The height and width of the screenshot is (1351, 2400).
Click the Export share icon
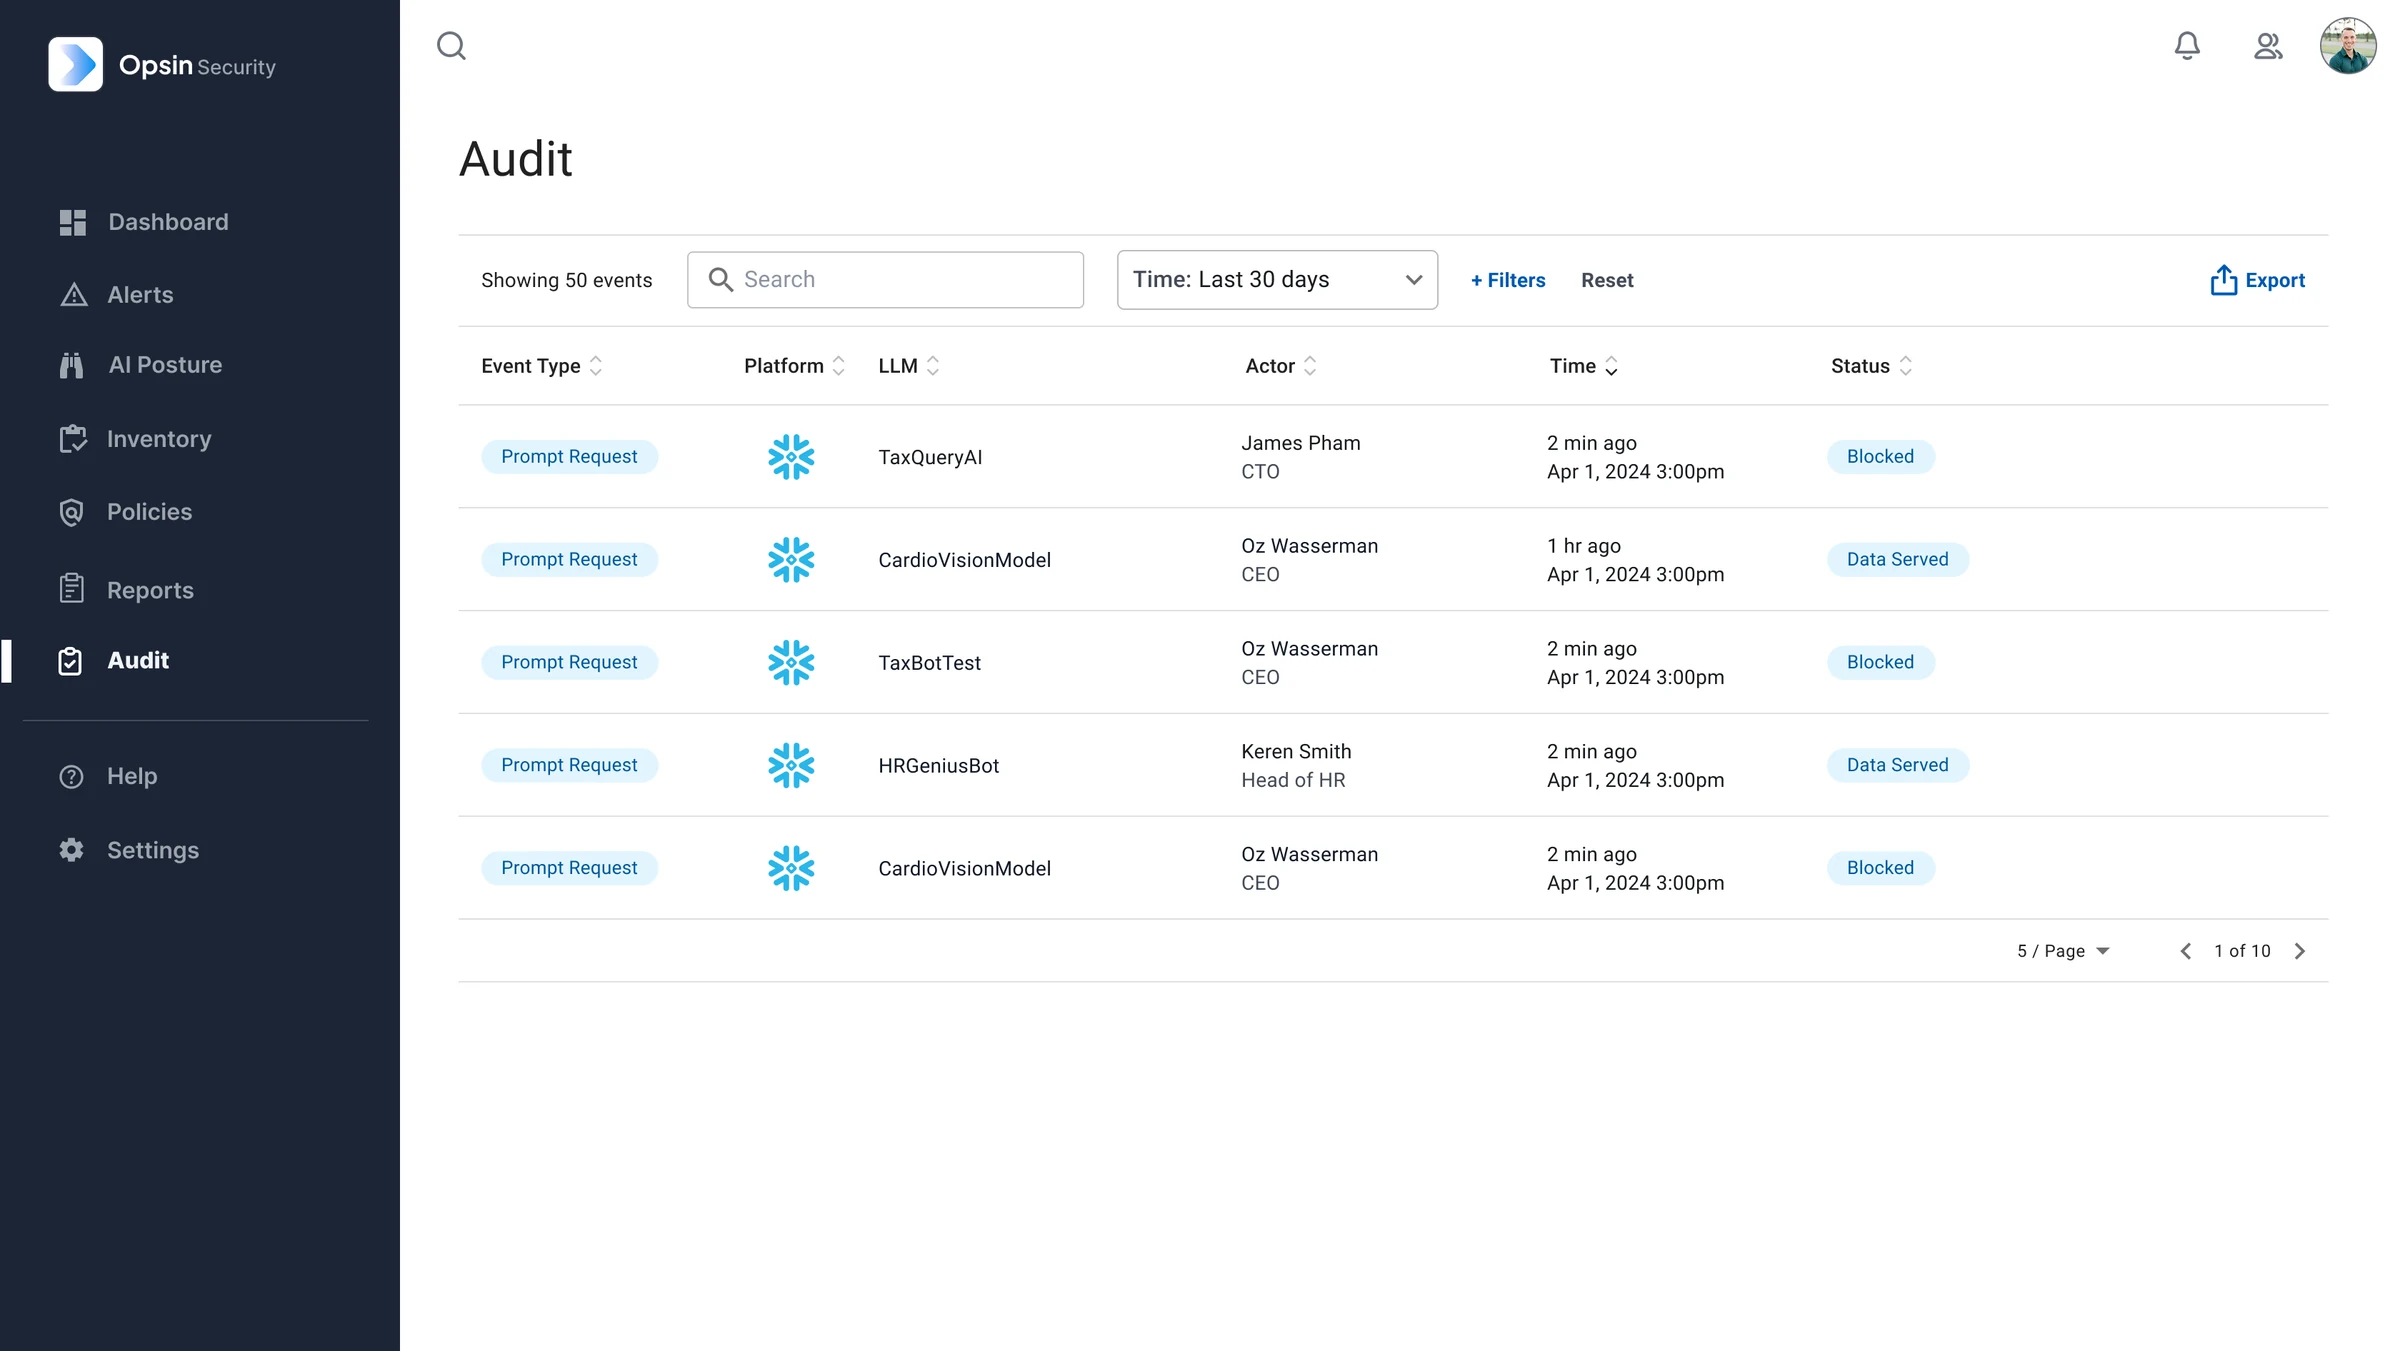(x=2223, y=280)
